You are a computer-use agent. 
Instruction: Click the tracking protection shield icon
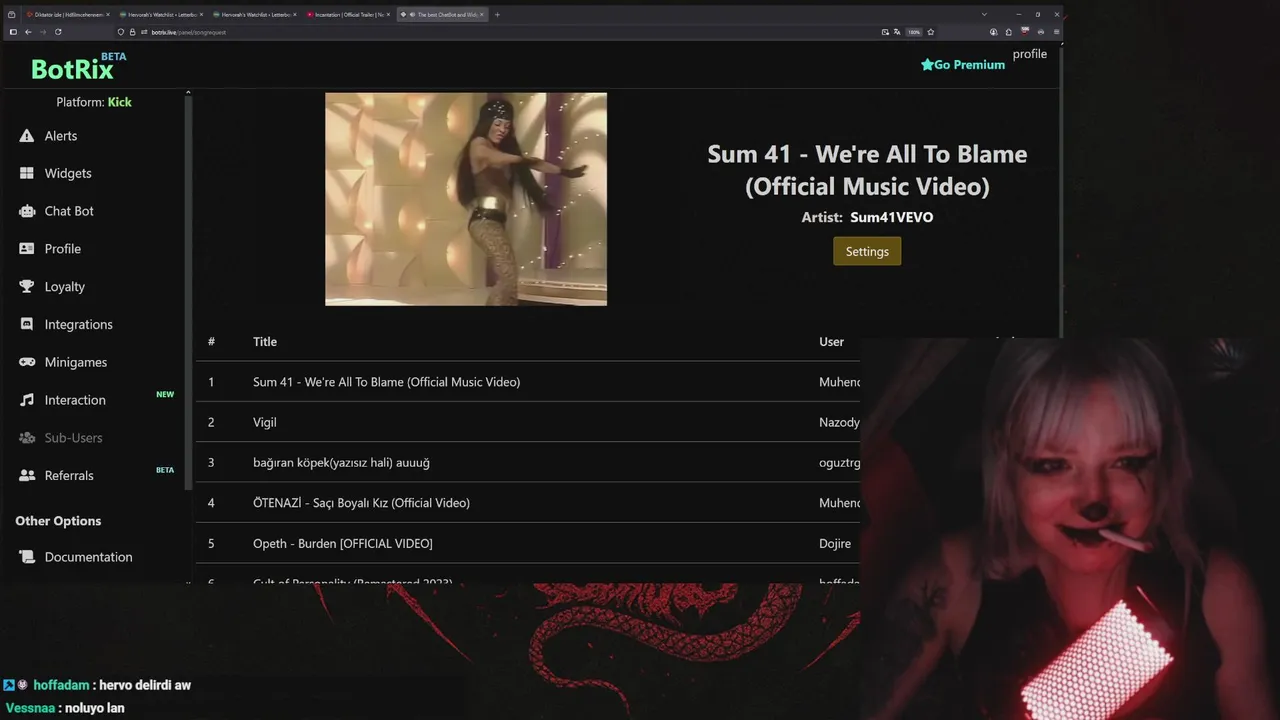120,32
